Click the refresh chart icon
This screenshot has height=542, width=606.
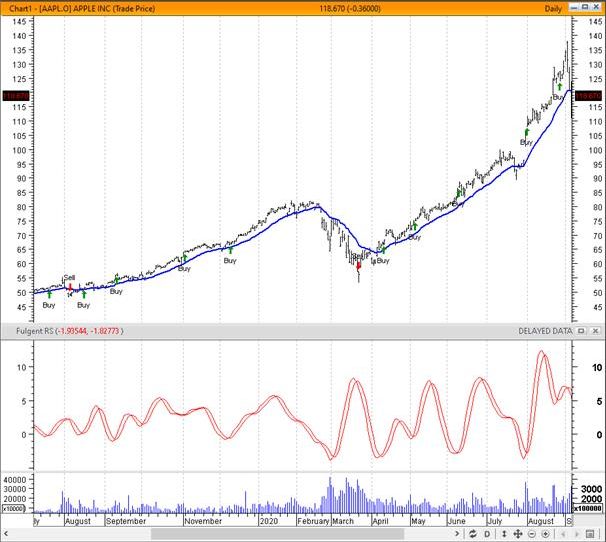[x=473, y=534]
